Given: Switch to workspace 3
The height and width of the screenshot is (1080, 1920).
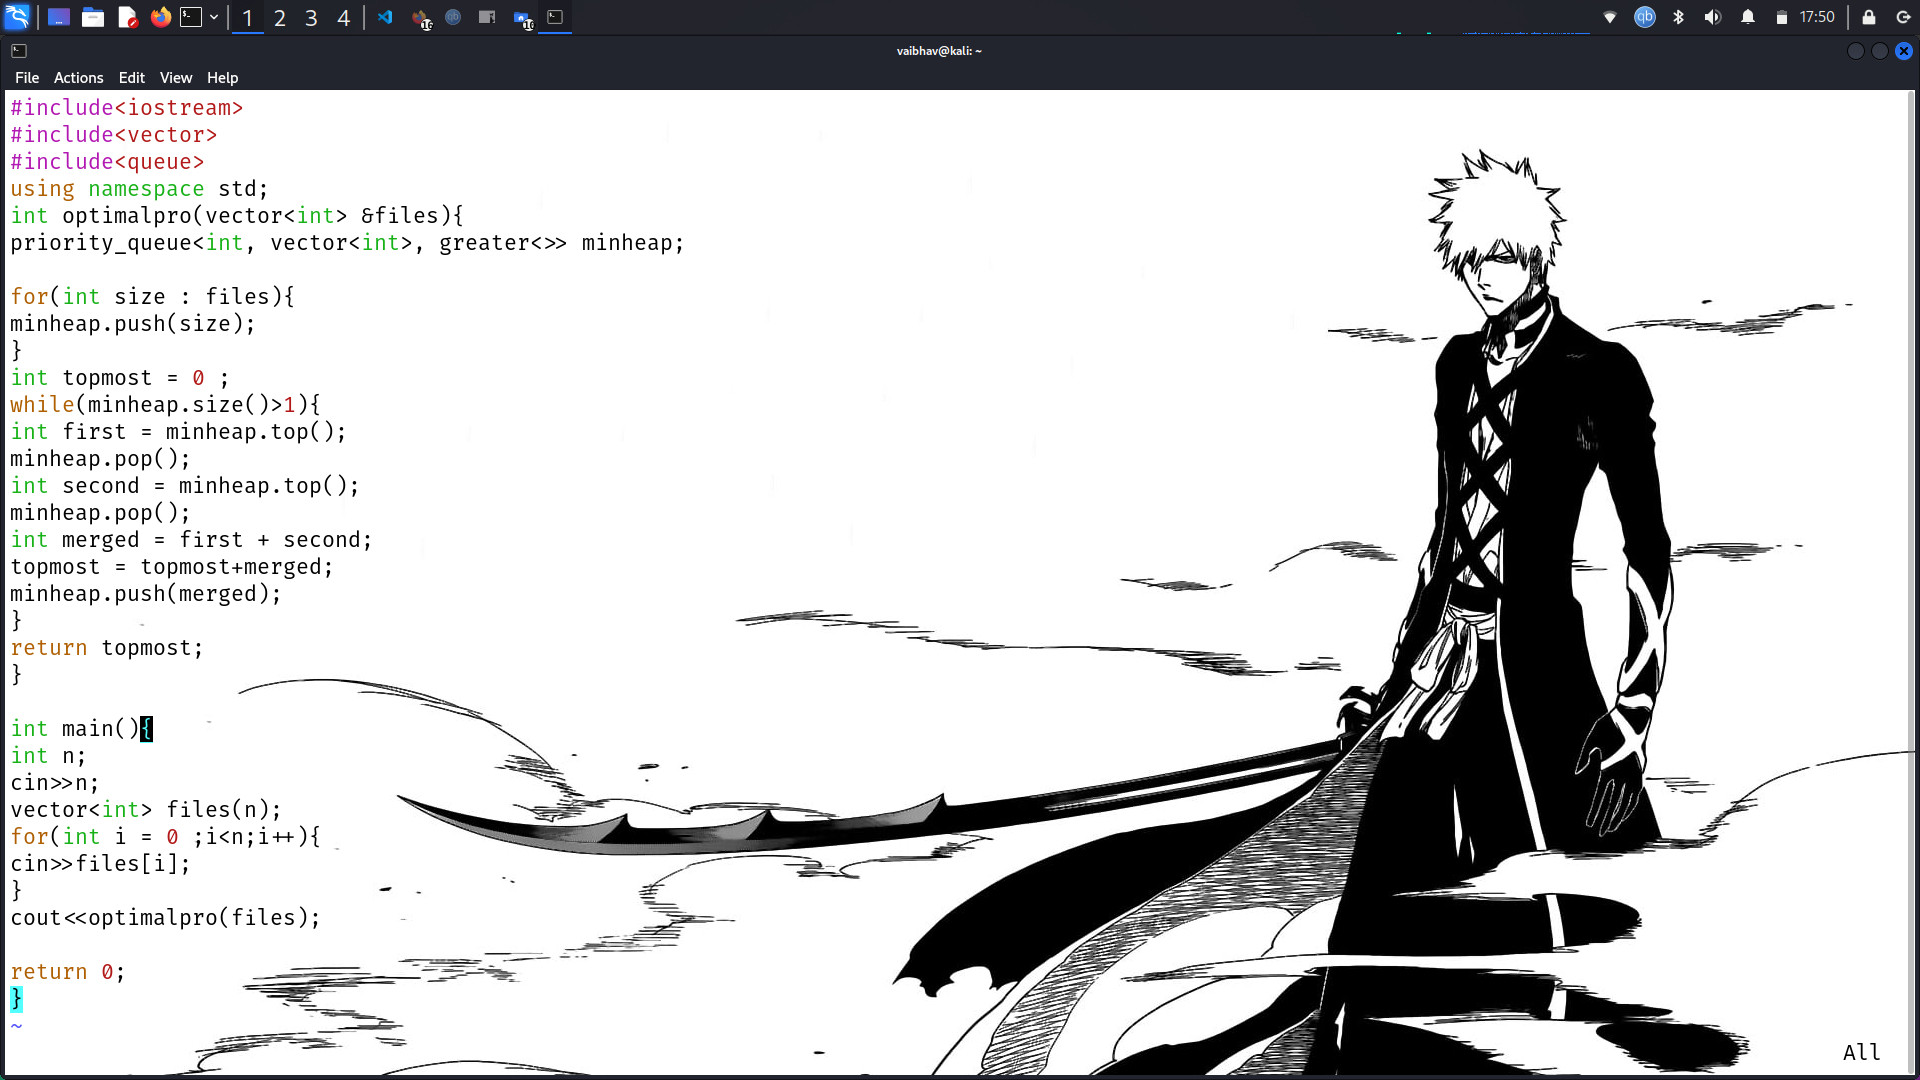Looking at the screenshot, I should point(312,18).
